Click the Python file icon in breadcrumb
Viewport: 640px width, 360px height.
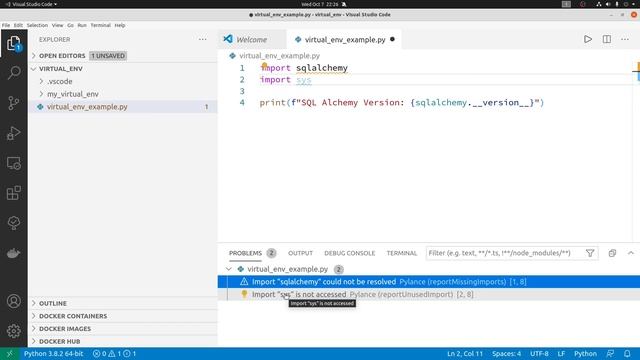coord(232,56)
